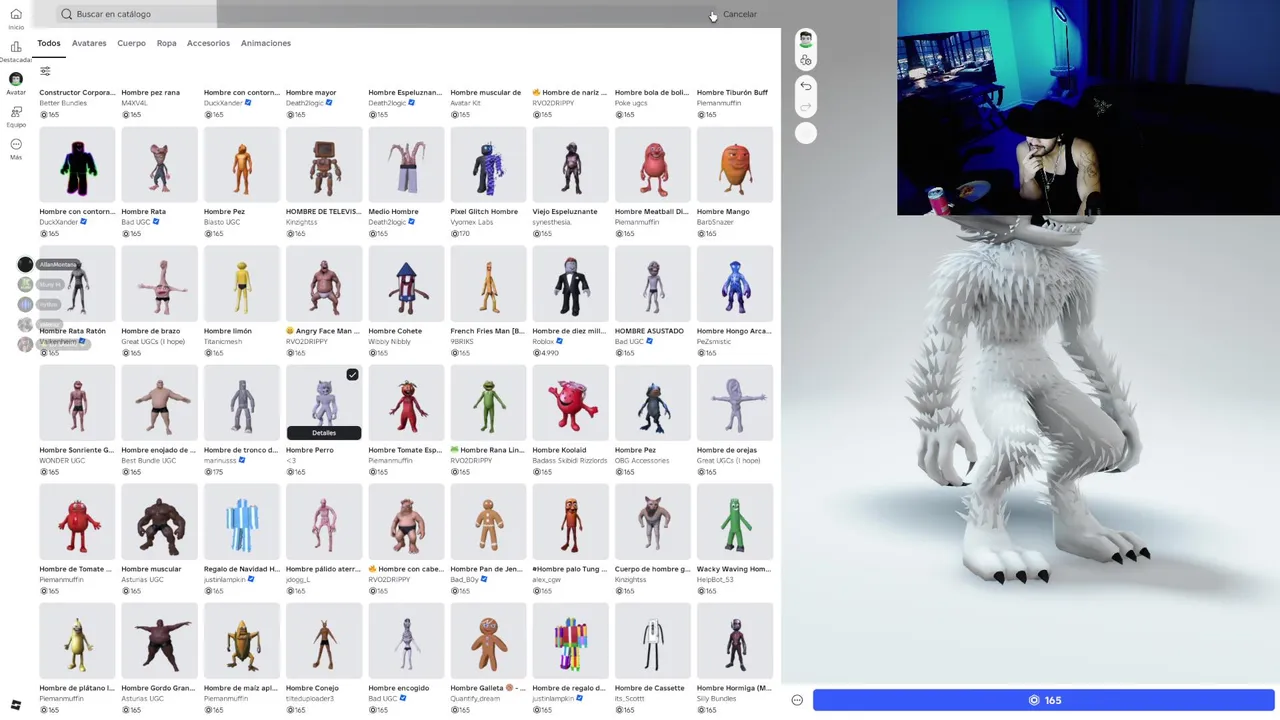Switch to the Cuerpo tab
The image size is (1280, 720).
(x=131, y=43)
